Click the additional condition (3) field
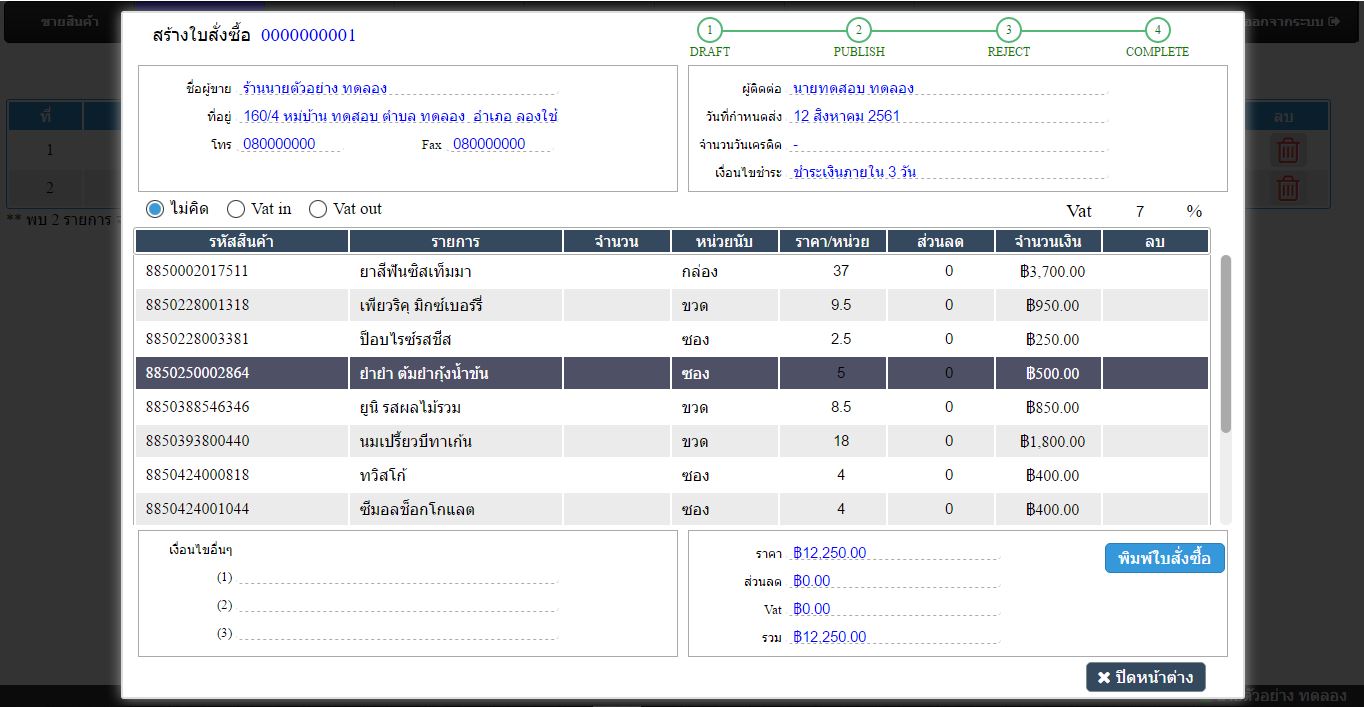 pyautogui.click(x=397, y=633)
